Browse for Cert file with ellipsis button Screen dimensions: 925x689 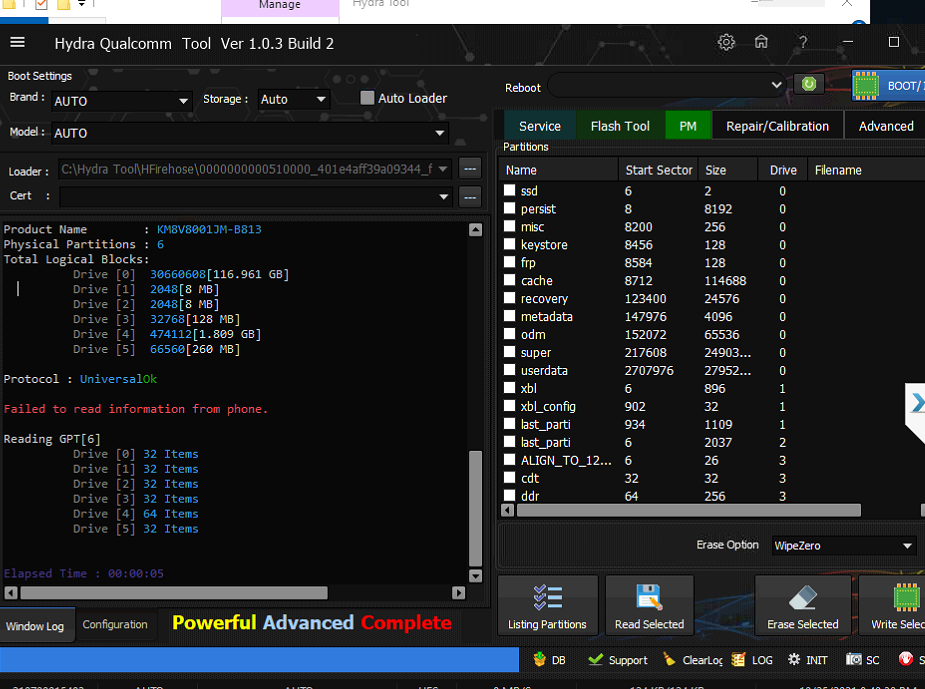click(x=470, y=197)
